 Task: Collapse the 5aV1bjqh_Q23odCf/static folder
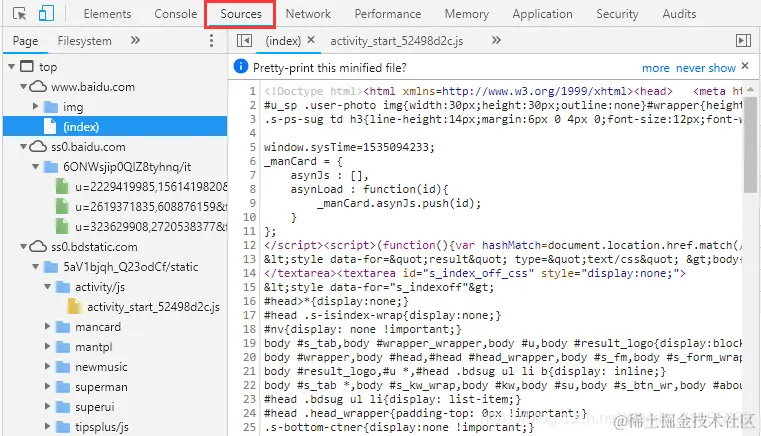35,267
